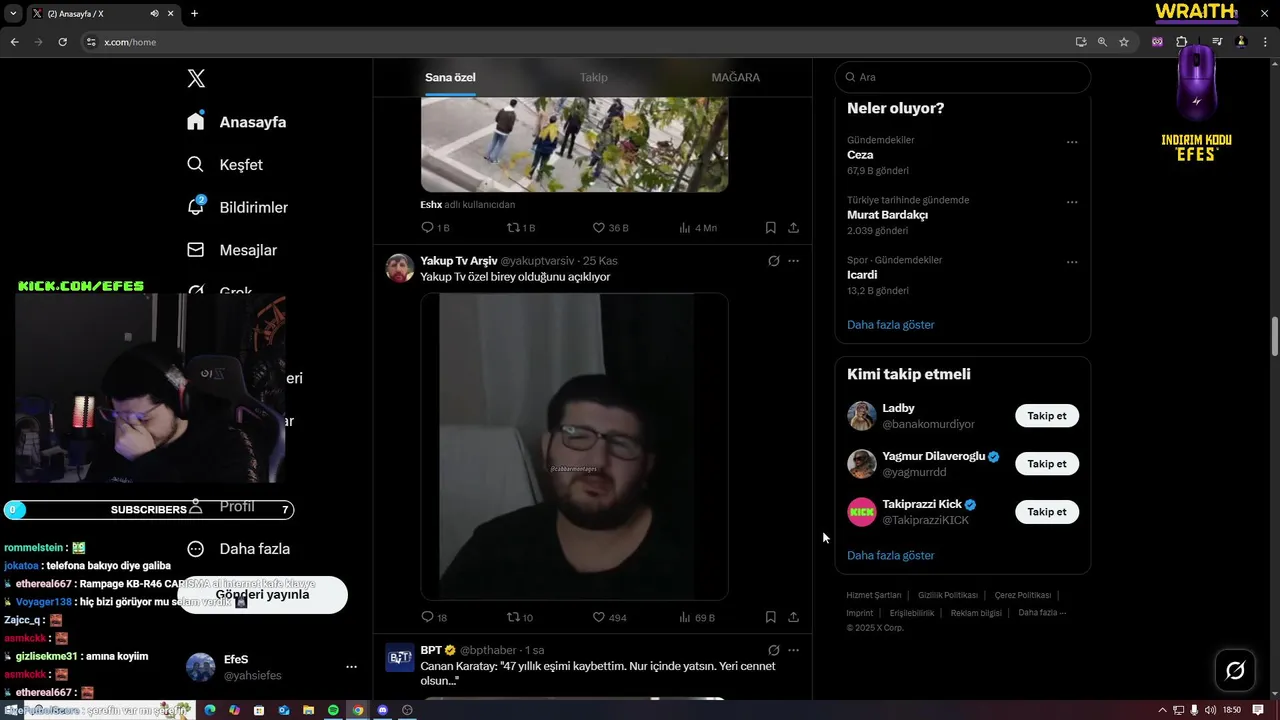This screenshot has width=1280, height=720.
Task: Open more options for Ceza trend
Action: [1072, 142]
